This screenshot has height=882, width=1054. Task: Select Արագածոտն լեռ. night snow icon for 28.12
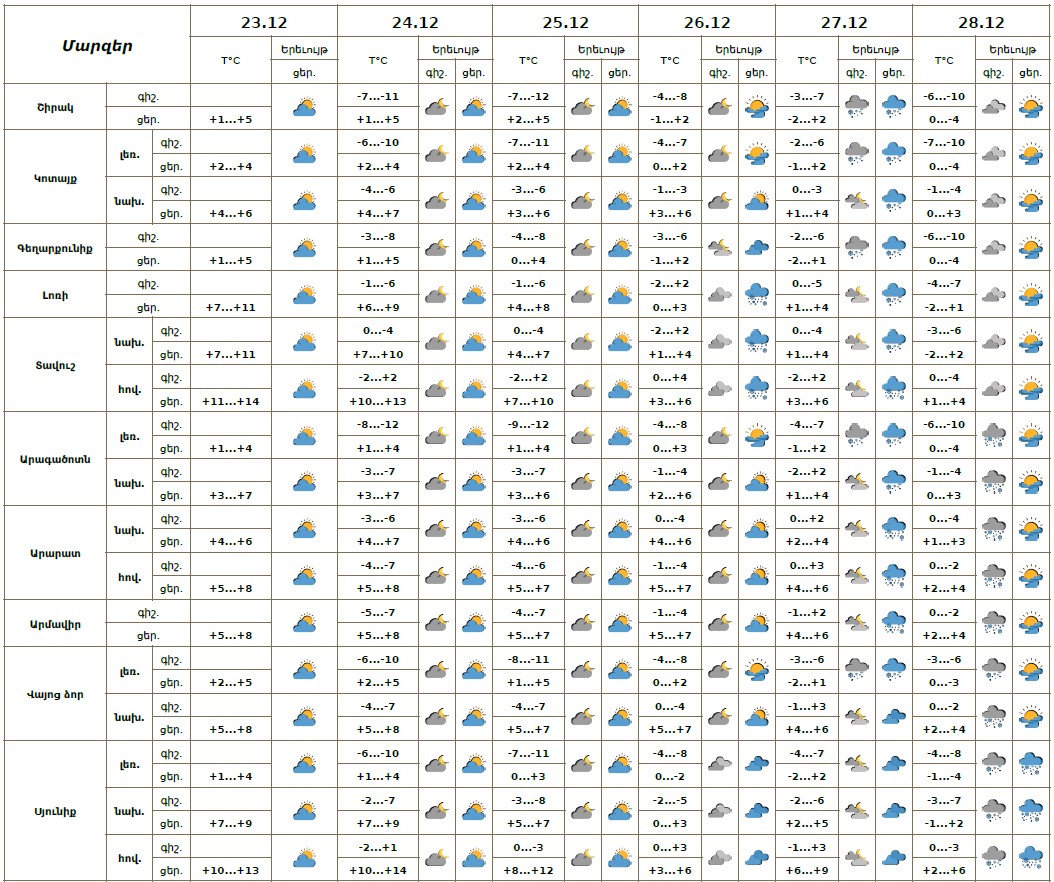point(993,436)
